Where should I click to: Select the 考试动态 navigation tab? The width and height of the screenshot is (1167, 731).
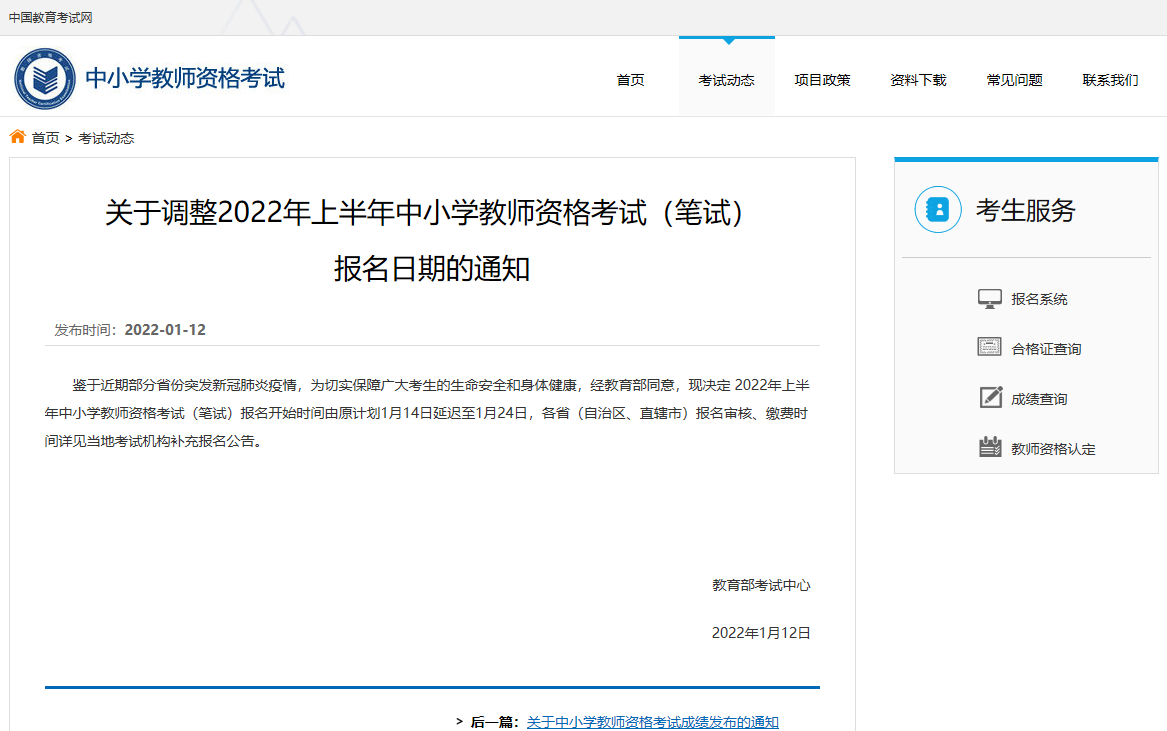coord(726,80)
